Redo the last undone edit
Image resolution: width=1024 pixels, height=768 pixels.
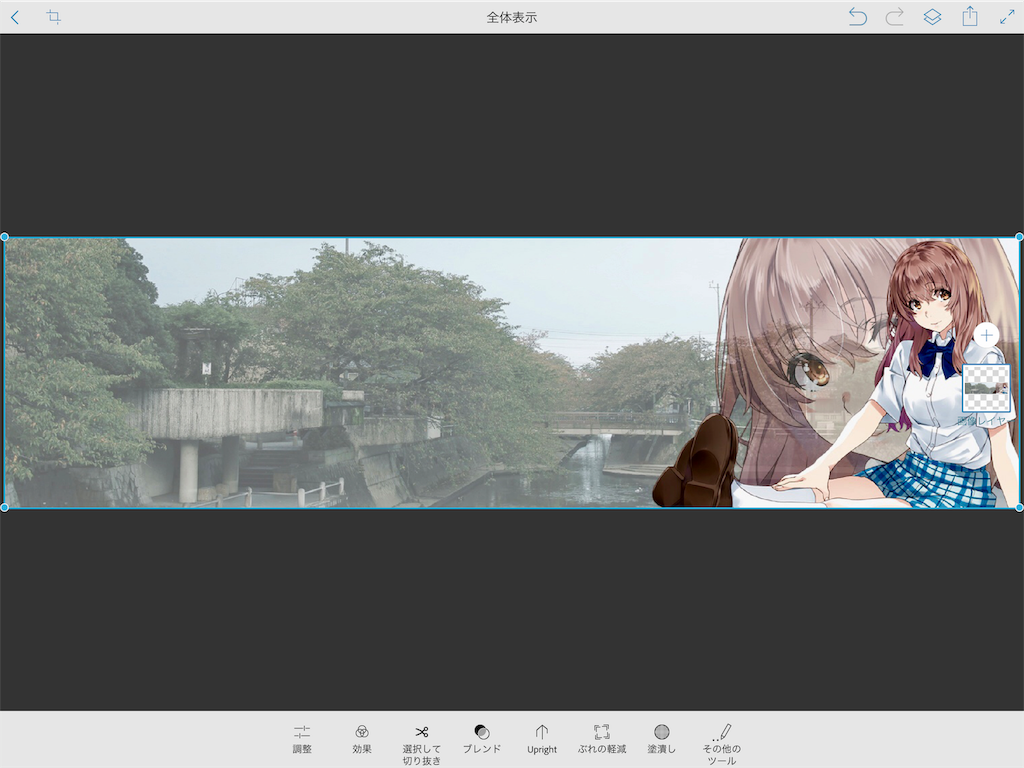click(895, 17)
